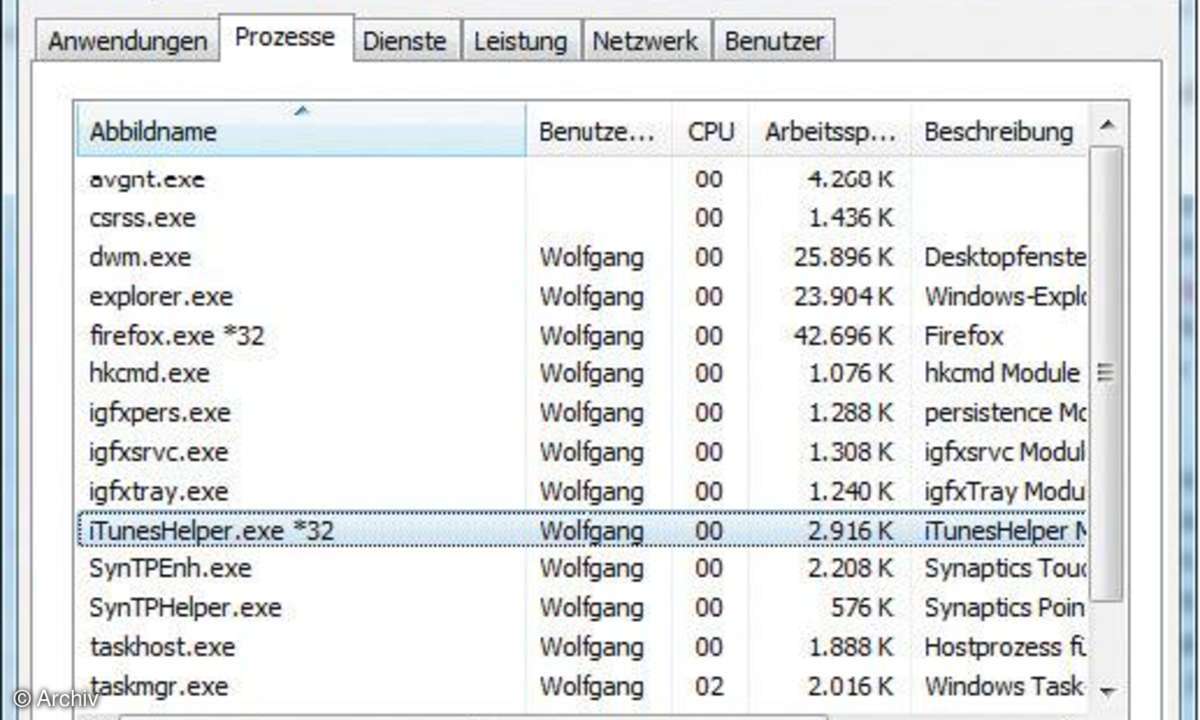Click the Beschreibung column header
1200x720 pixels.
pos(998,130)
